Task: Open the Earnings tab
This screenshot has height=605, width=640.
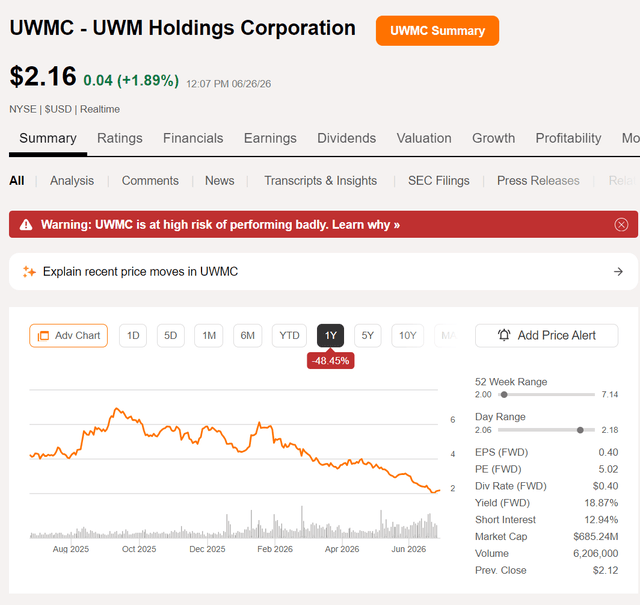Action: click(270, 138)
